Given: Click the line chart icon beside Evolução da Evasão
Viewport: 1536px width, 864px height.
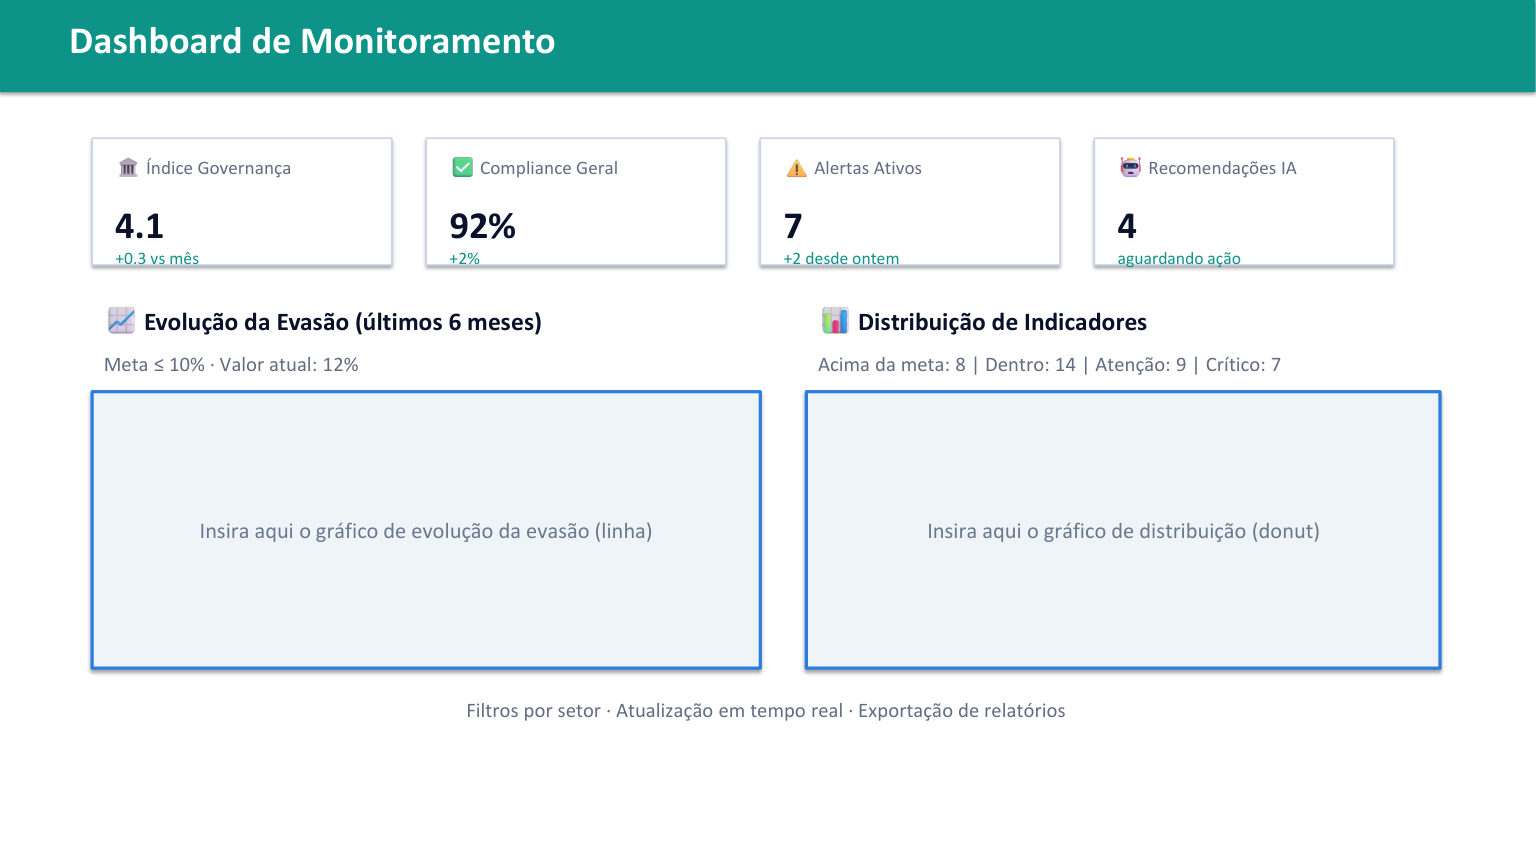Looking at the screenshot, I should (x=121, y=321).
